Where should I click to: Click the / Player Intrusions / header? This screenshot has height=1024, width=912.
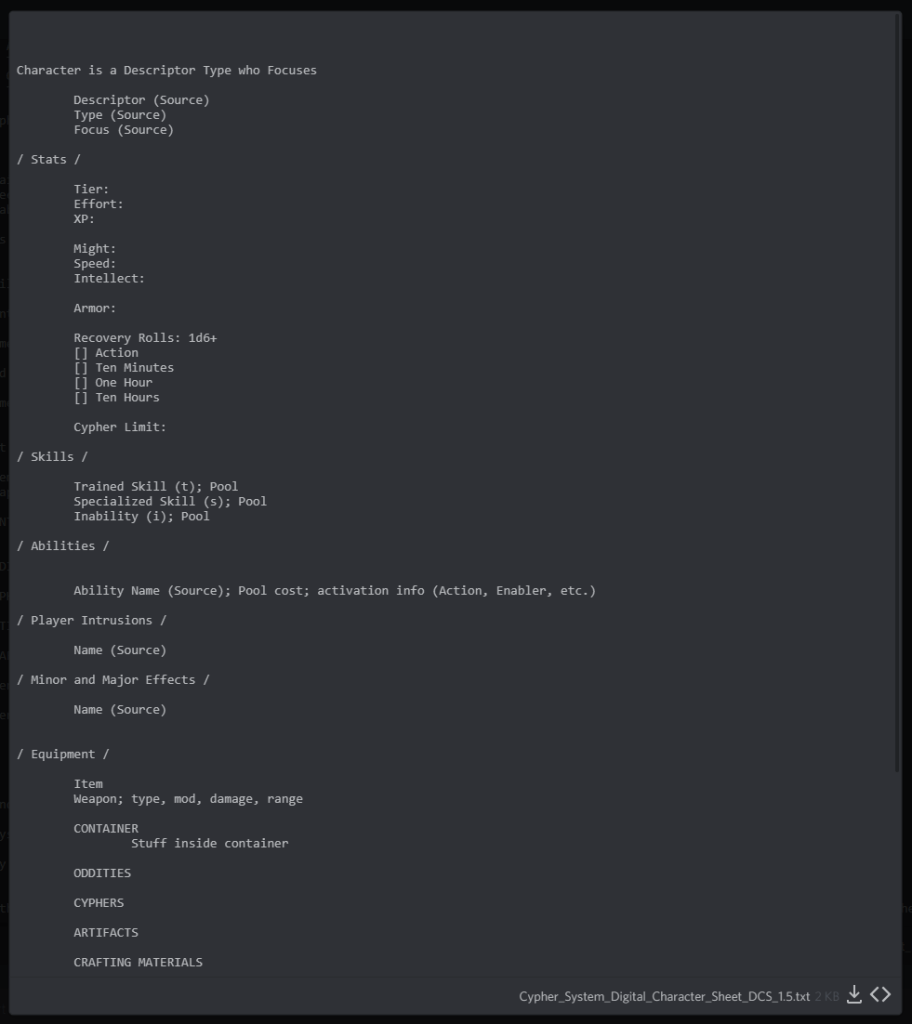point(91,621)
